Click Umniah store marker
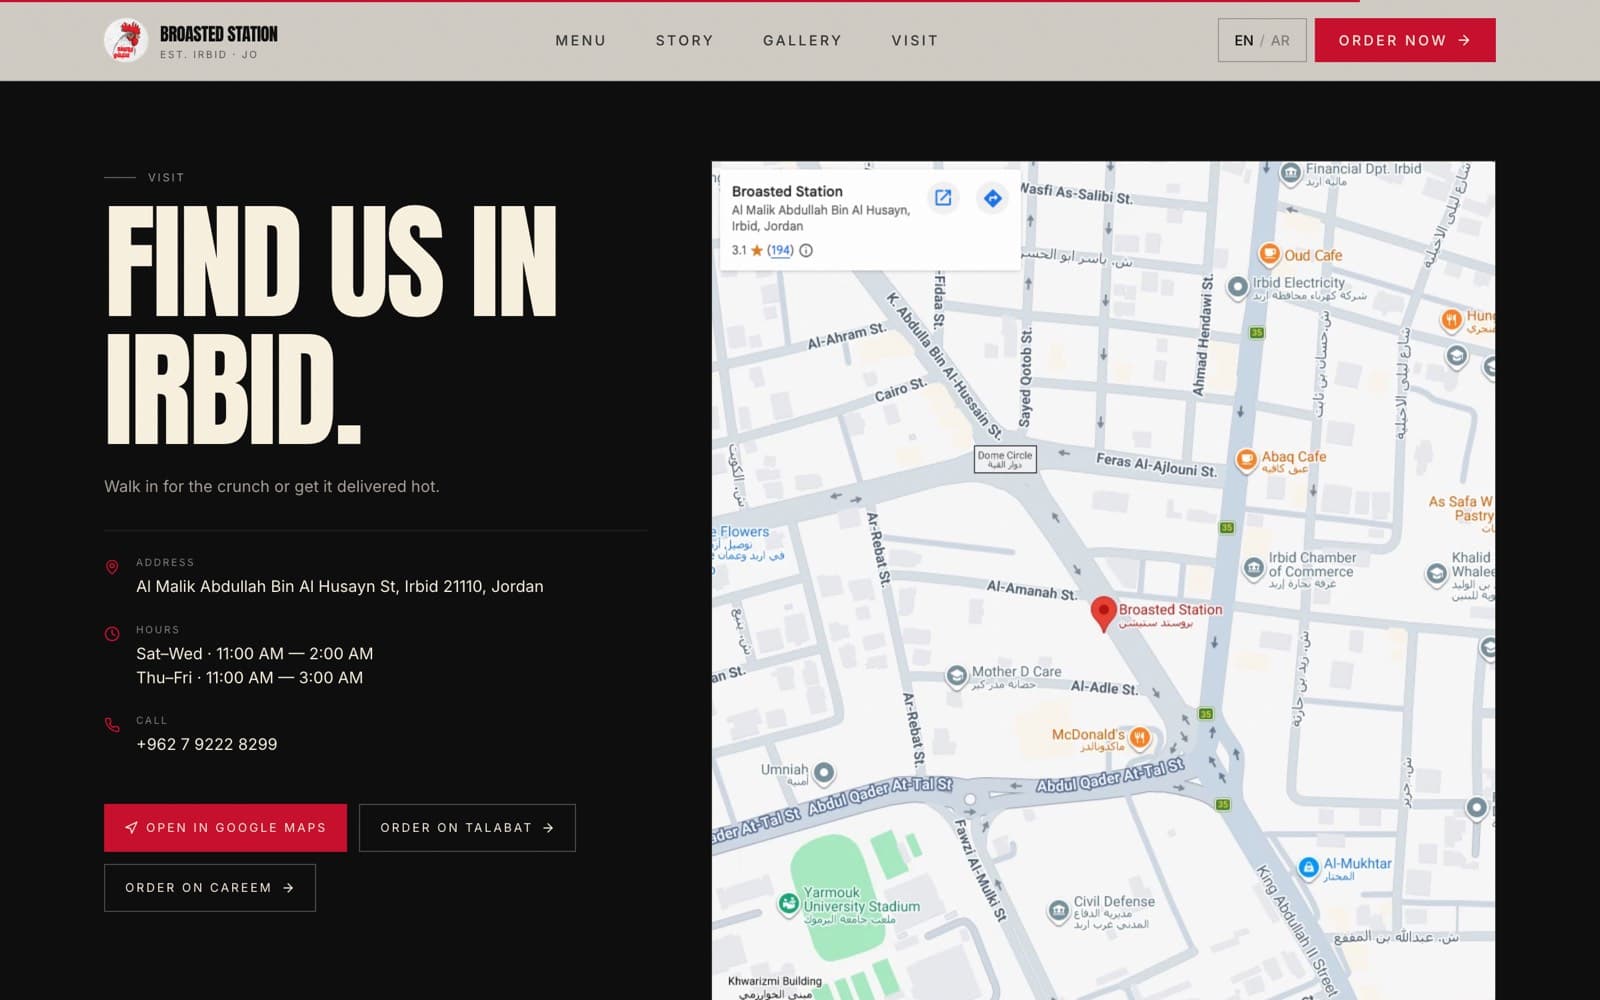Viewport: 1600px width, 1000px height. pyautogui.click(x=824, y=772)
